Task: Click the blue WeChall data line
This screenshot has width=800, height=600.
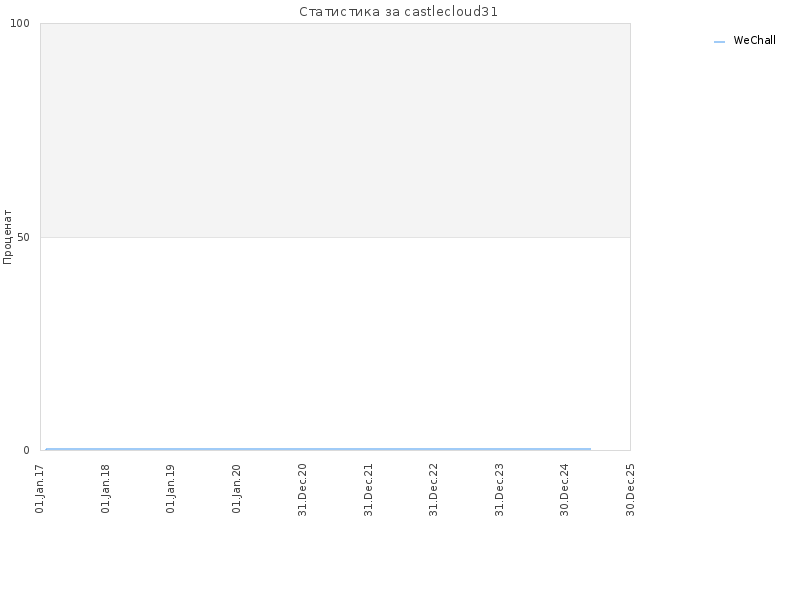Action: pyautogui.click(x=318, y=449)
